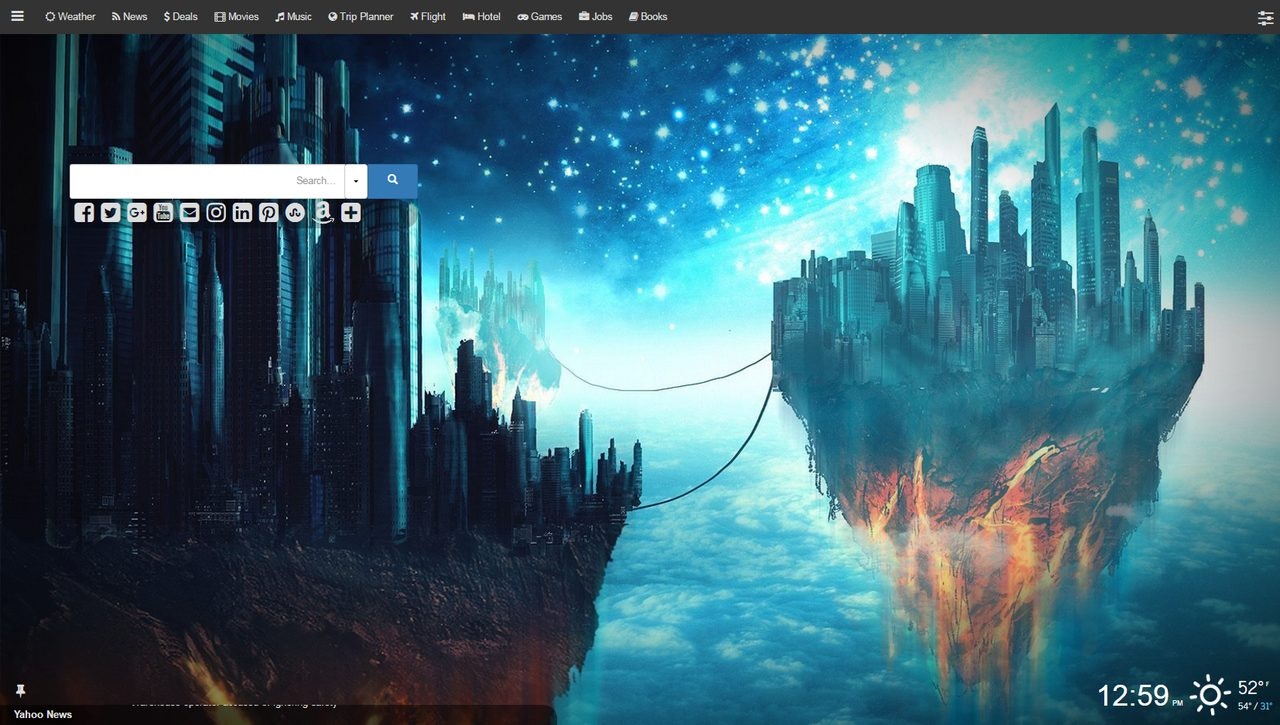Expand shortcuts with the plus icon
Image resolution: width=1280 pixels, height=725 pixels.
tap(350, 212)
